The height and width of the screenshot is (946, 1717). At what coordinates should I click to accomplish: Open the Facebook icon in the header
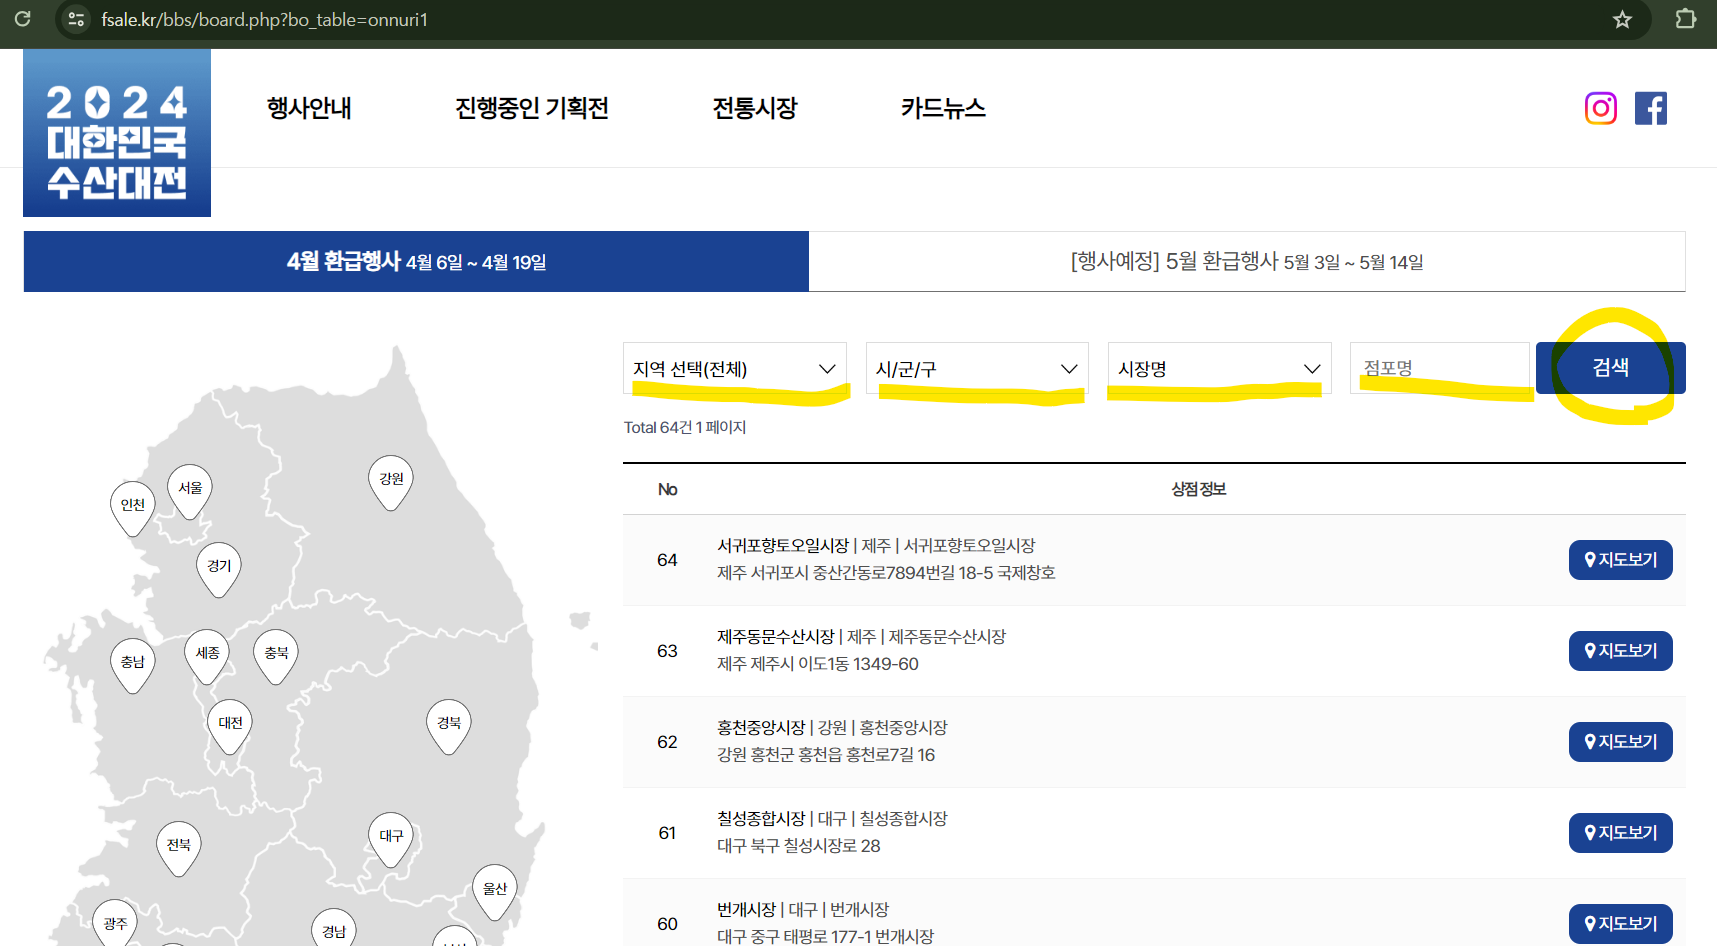1651,108
